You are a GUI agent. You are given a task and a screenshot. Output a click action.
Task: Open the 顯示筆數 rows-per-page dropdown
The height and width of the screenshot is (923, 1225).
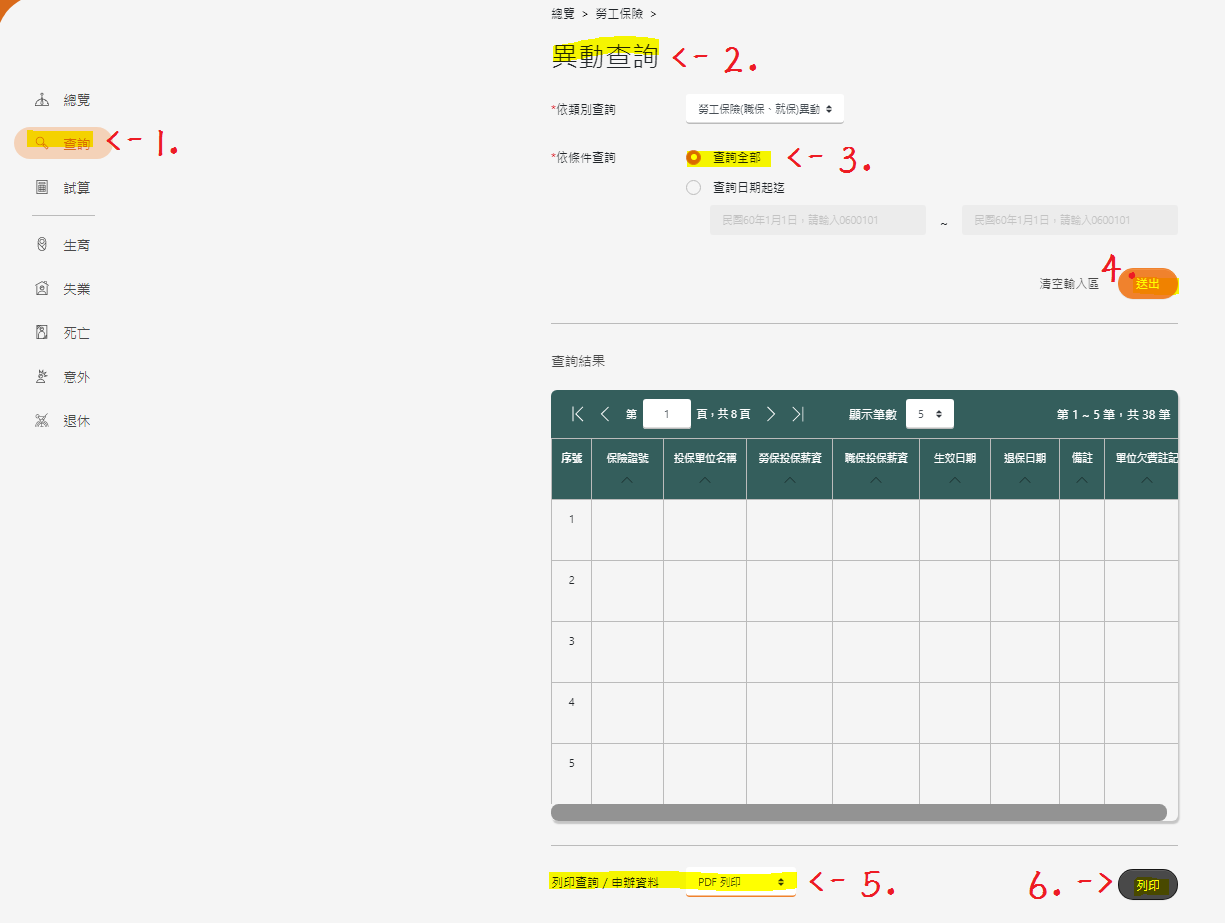click(929, 414)
